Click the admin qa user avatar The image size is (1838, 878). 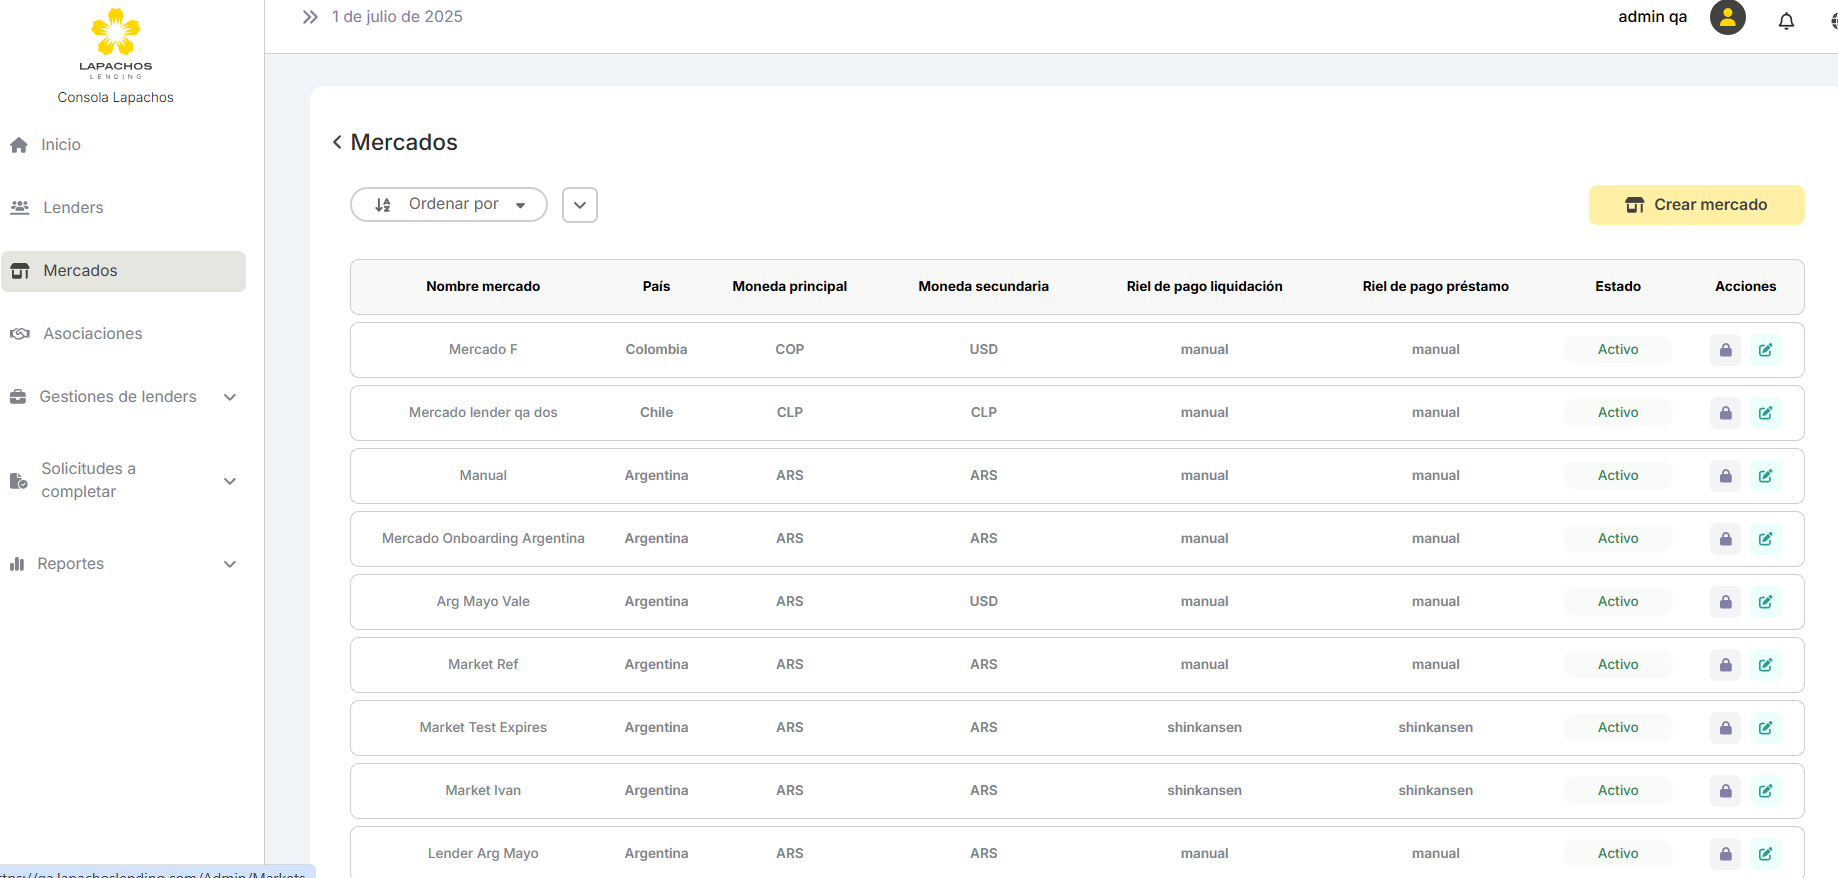1727,17
